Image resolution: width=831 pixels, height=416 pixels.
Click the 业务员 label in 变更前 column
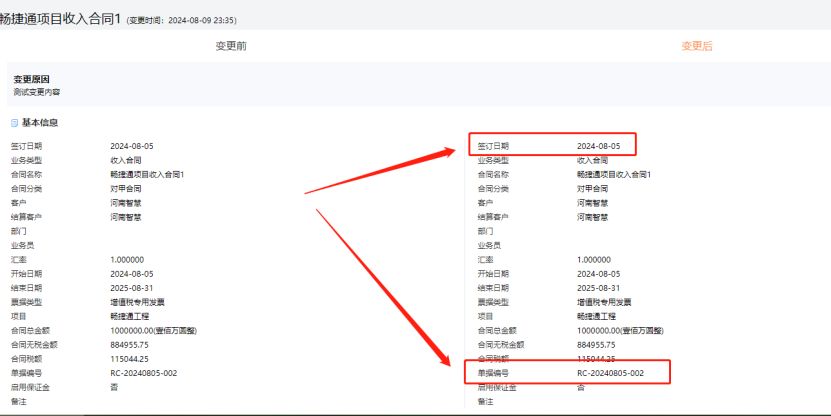tap(22, 245)
